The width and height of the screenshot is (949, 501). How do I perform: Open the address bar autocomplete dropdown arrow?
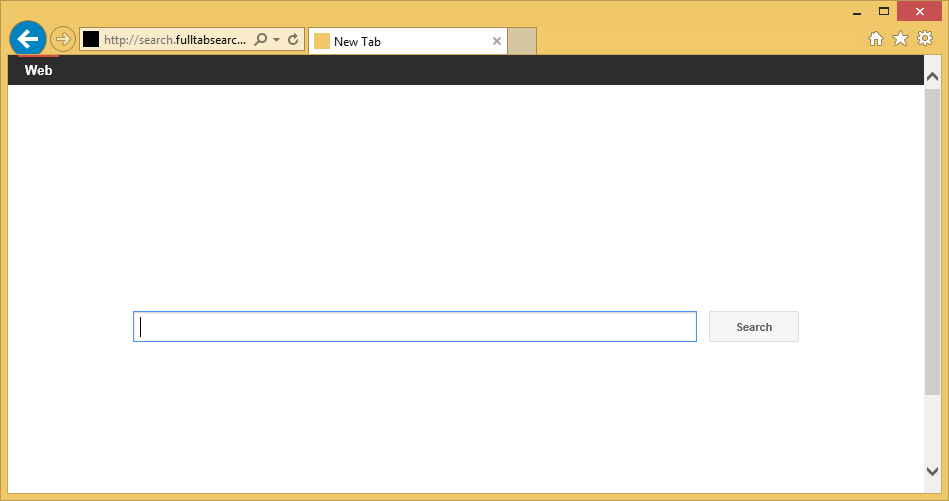pyautogui.click(x=277, y=40)
